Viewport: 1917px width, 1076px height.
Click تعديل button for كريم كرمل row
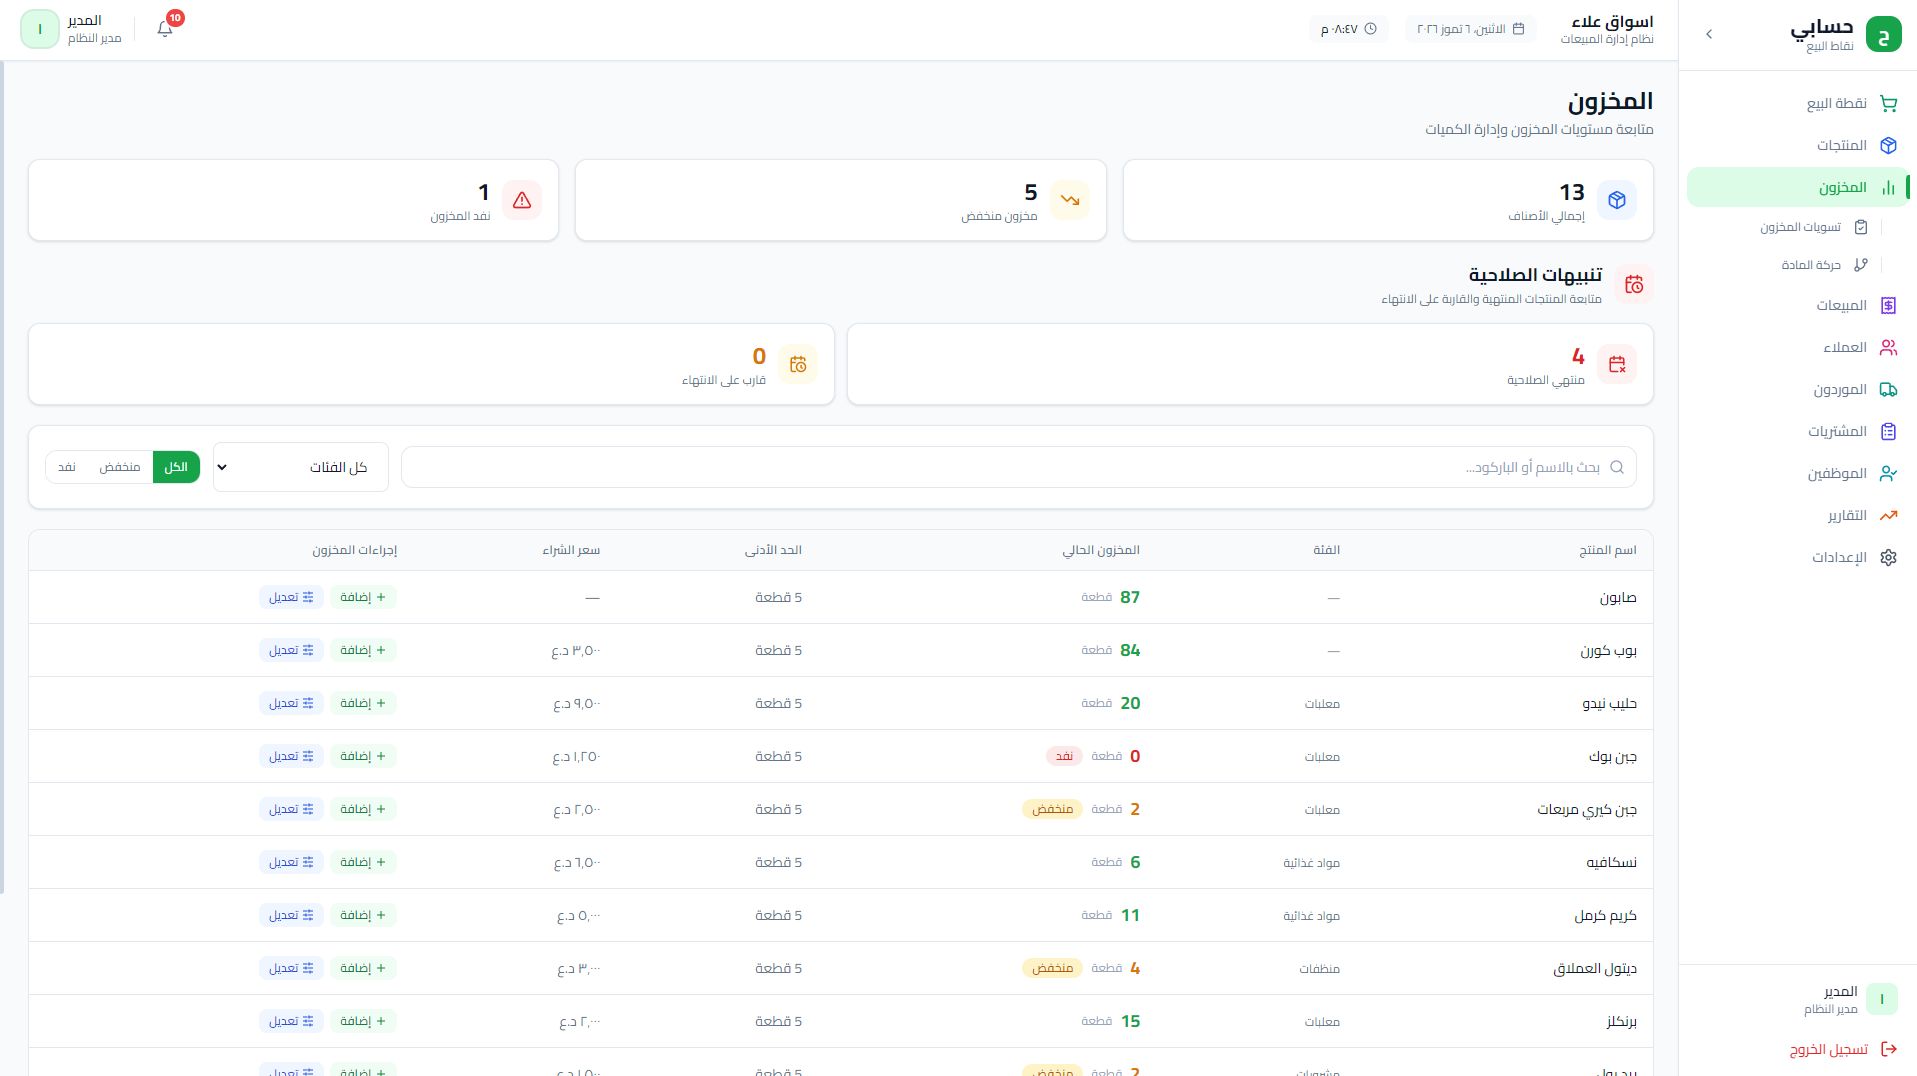[x=291, y=915]
